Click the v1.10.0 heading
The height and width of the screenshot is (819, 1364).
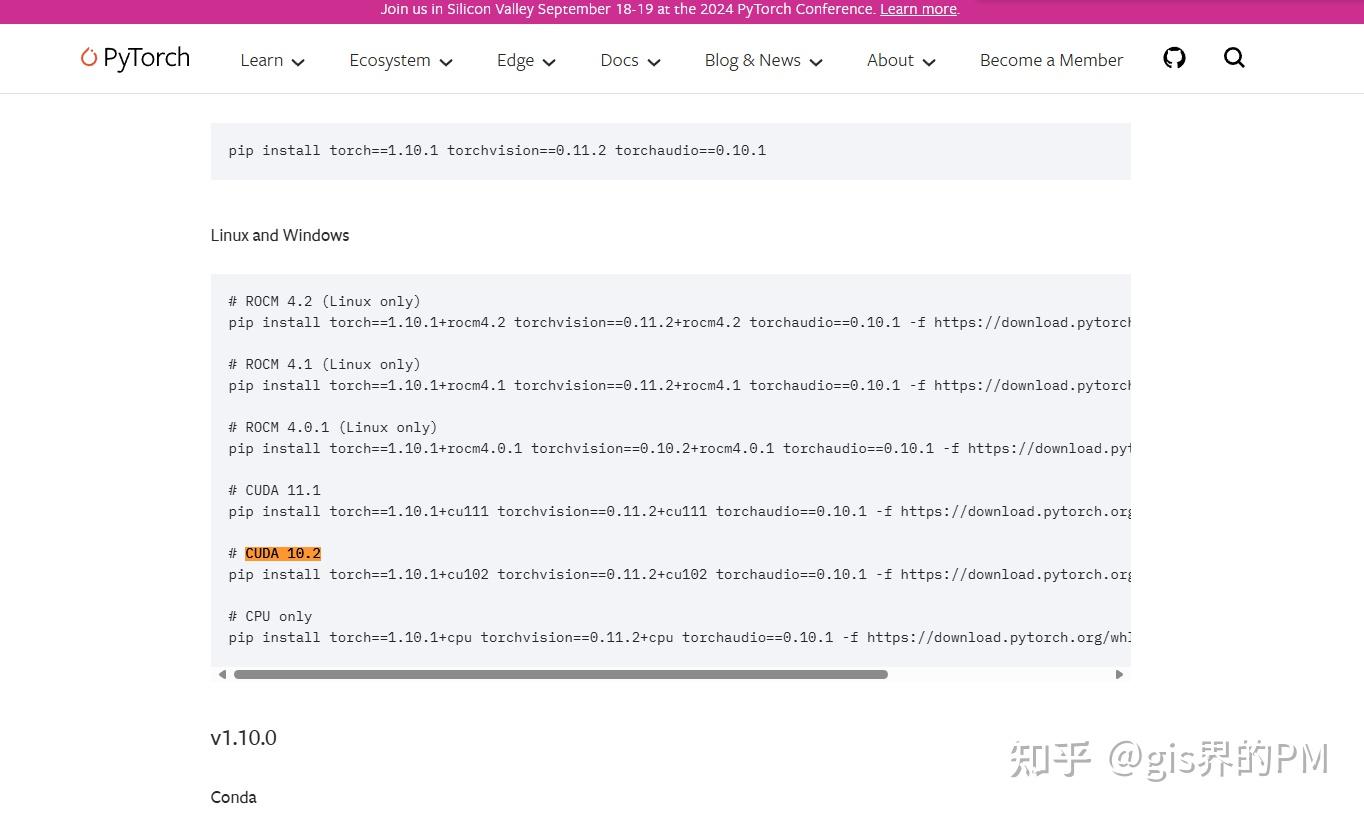coord(243,737)
